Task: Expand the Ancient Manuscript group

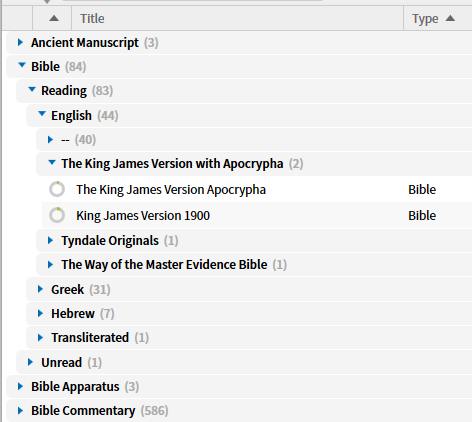Action: (20, 42)
